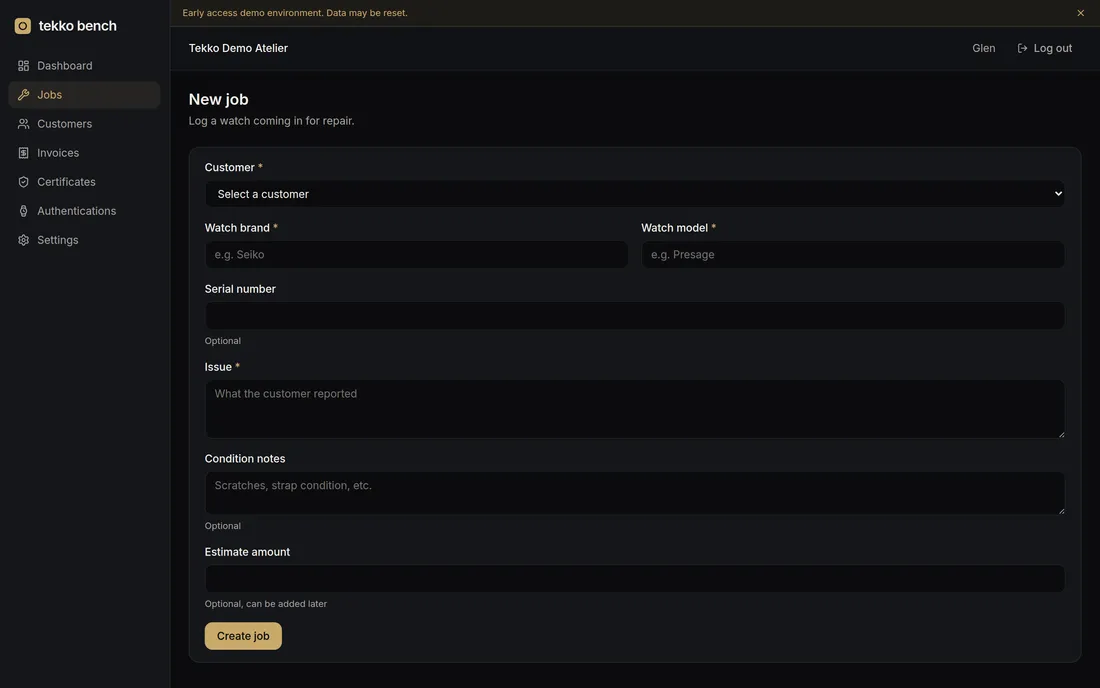Open Dashboard via its grid icon

(23, 65)
